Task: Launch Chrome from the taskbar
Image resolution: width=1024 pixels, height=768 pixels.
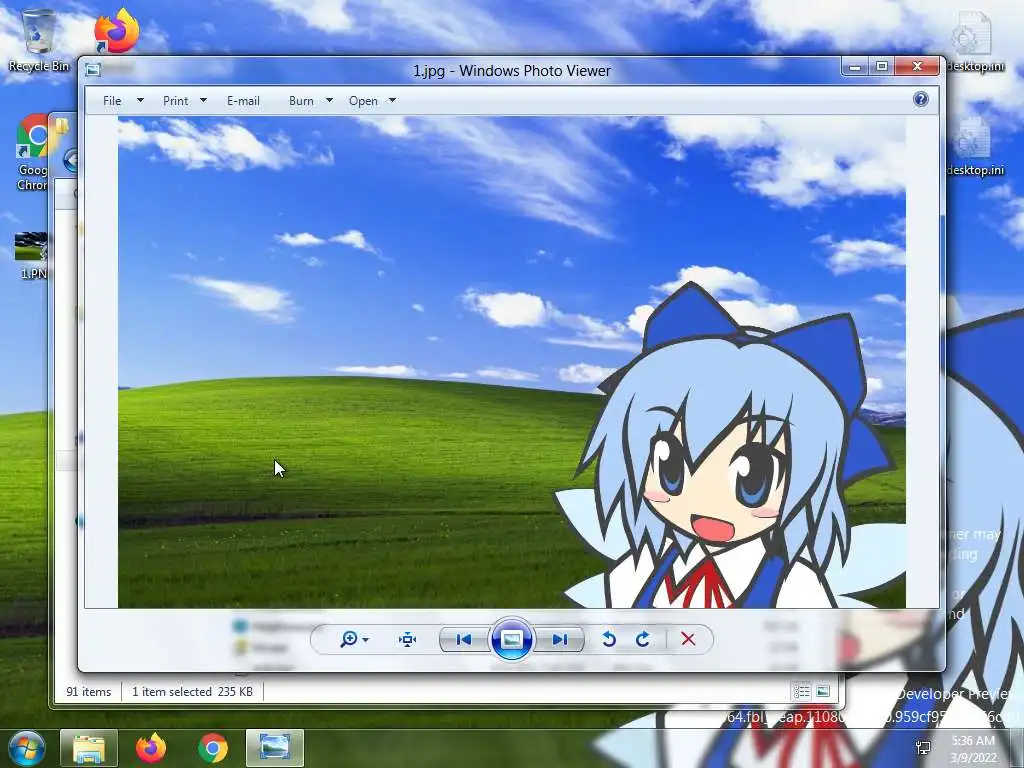Action: click(213, 748)
